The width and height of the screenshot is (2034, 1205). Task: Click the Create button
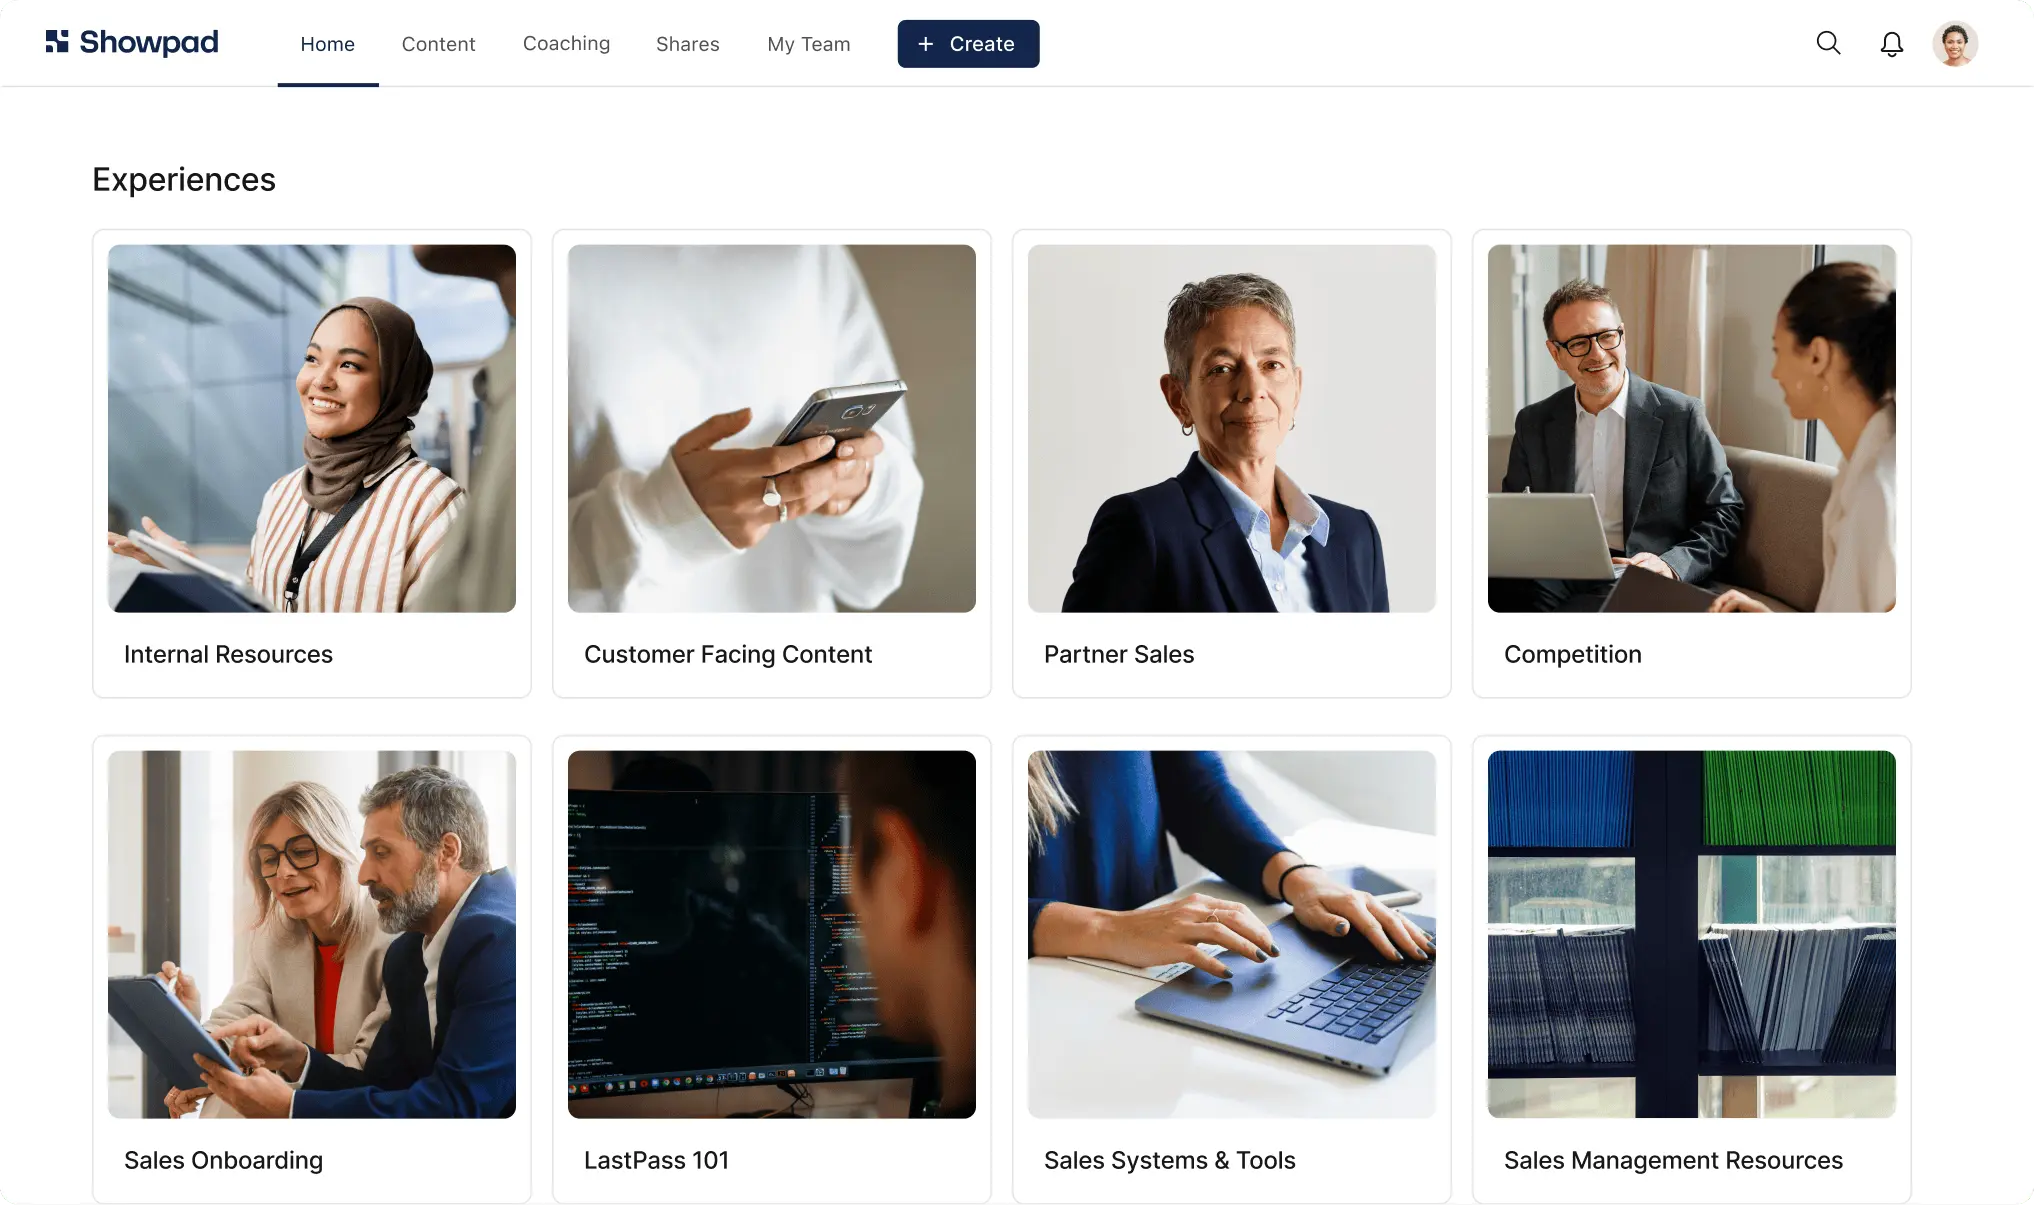968,44
